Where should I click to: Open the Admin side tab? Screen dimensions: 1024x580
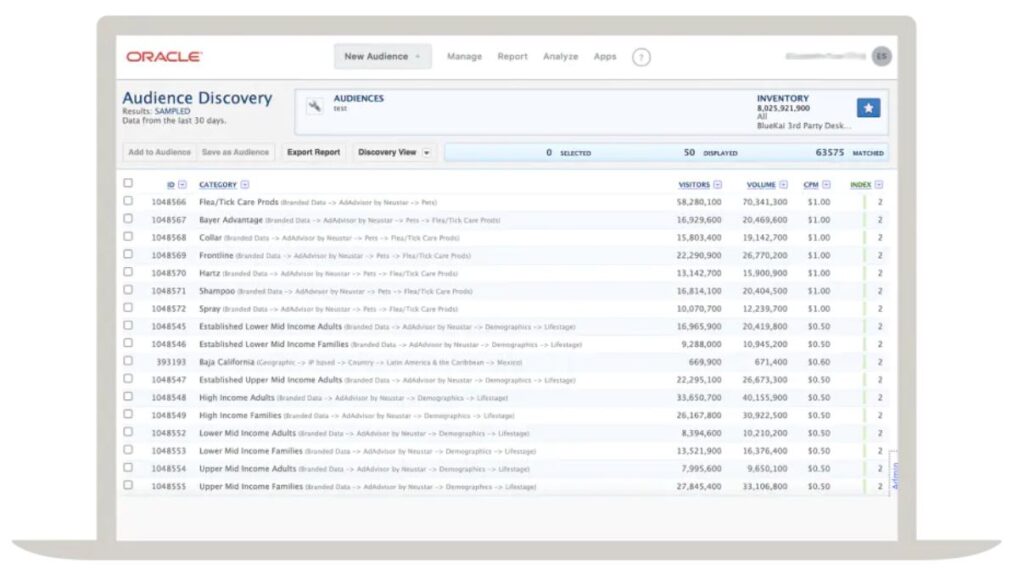tap(895, 472)
